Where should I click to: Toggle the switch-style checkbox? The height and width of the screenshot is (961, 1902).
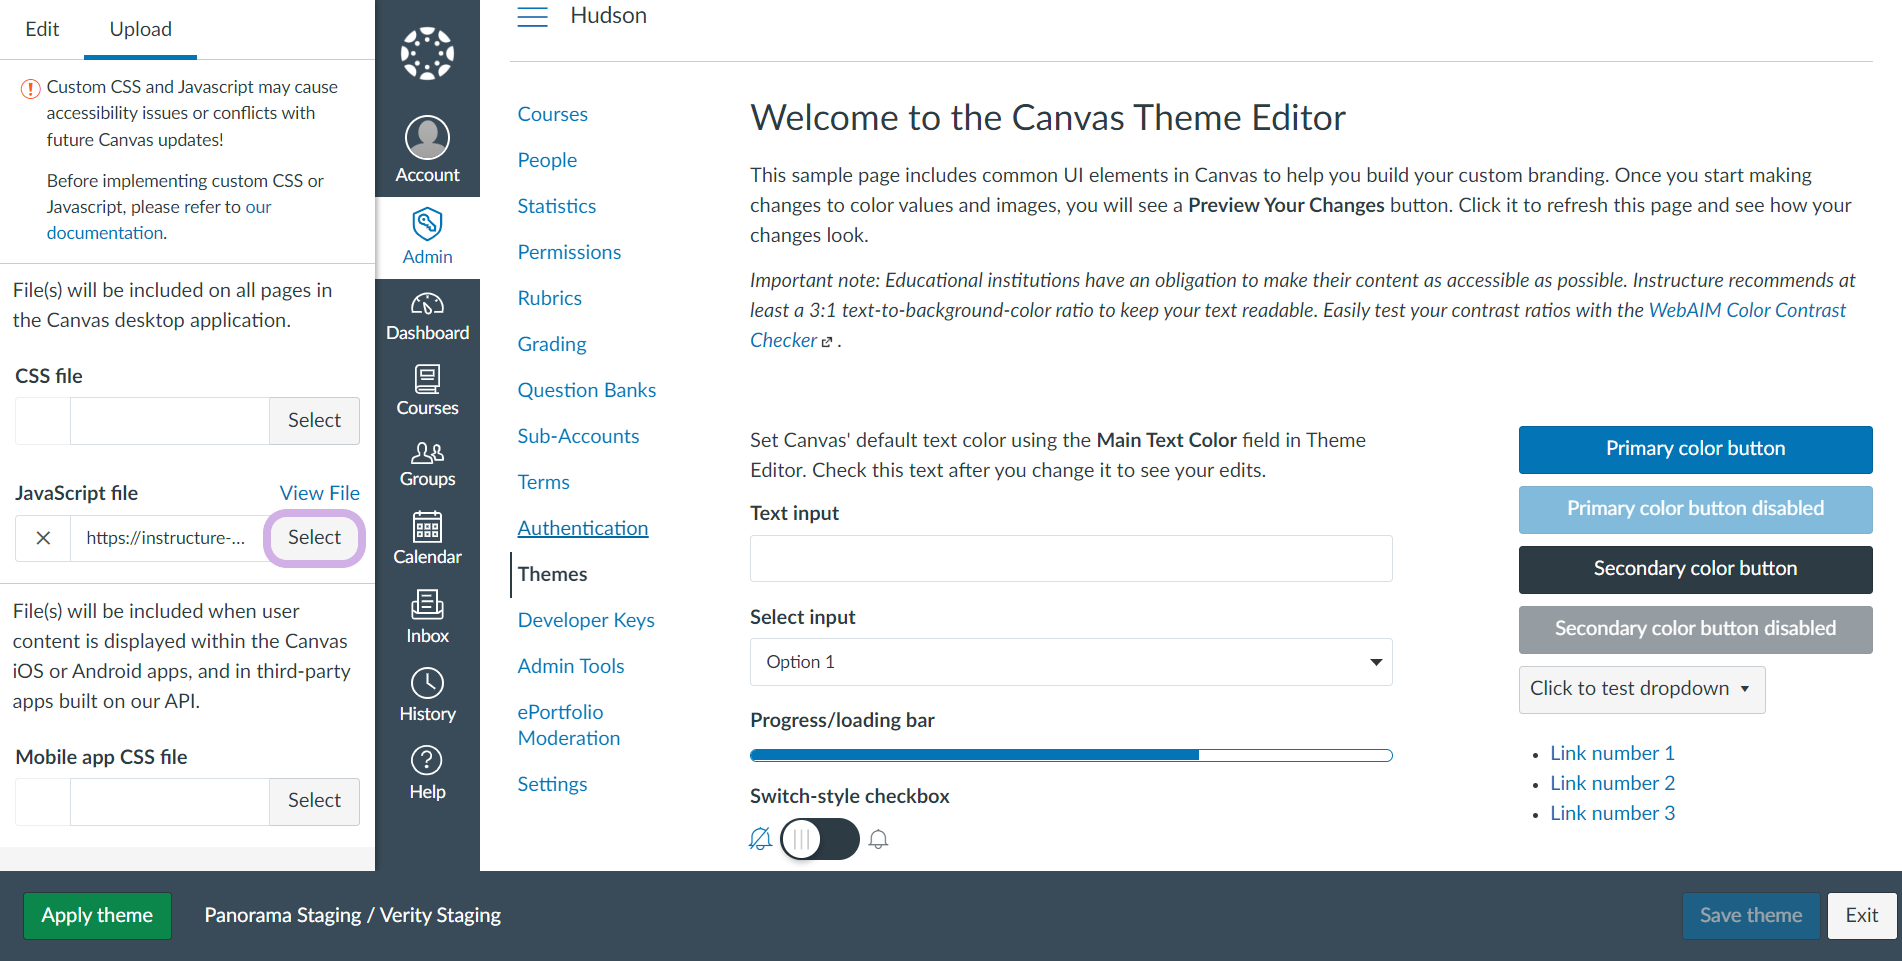tap(819, 839)
